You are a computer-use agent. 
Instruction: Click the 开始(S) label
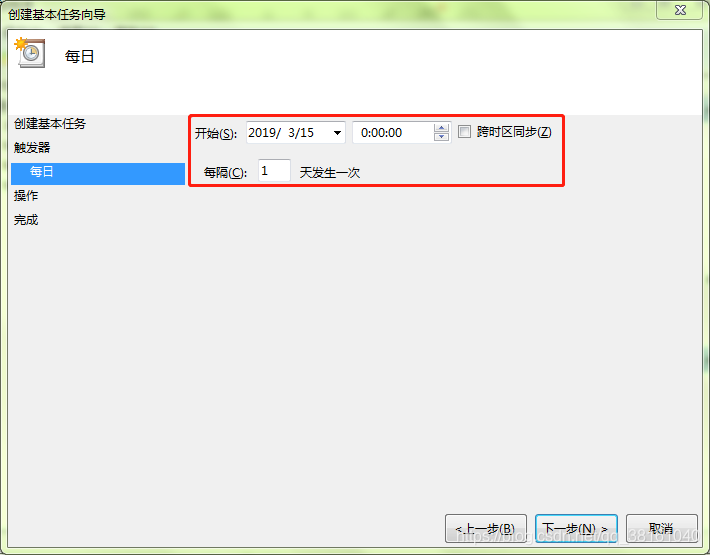click(x=216, y=134)
